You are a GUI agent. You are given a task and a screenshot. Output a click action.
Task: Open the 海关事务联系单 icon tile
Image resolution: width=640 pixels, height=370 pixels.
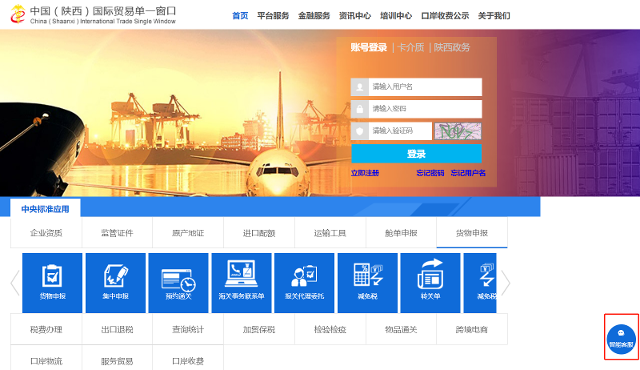tap(241, 283)
